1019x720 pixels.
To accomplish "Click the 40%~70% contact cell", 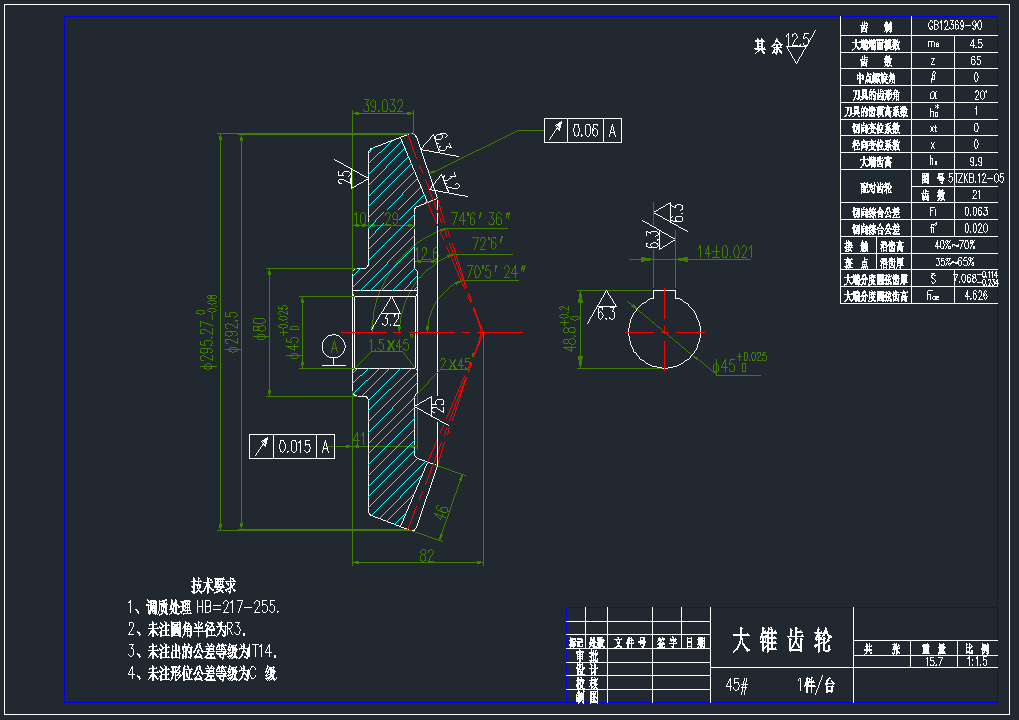I will 954,246.
